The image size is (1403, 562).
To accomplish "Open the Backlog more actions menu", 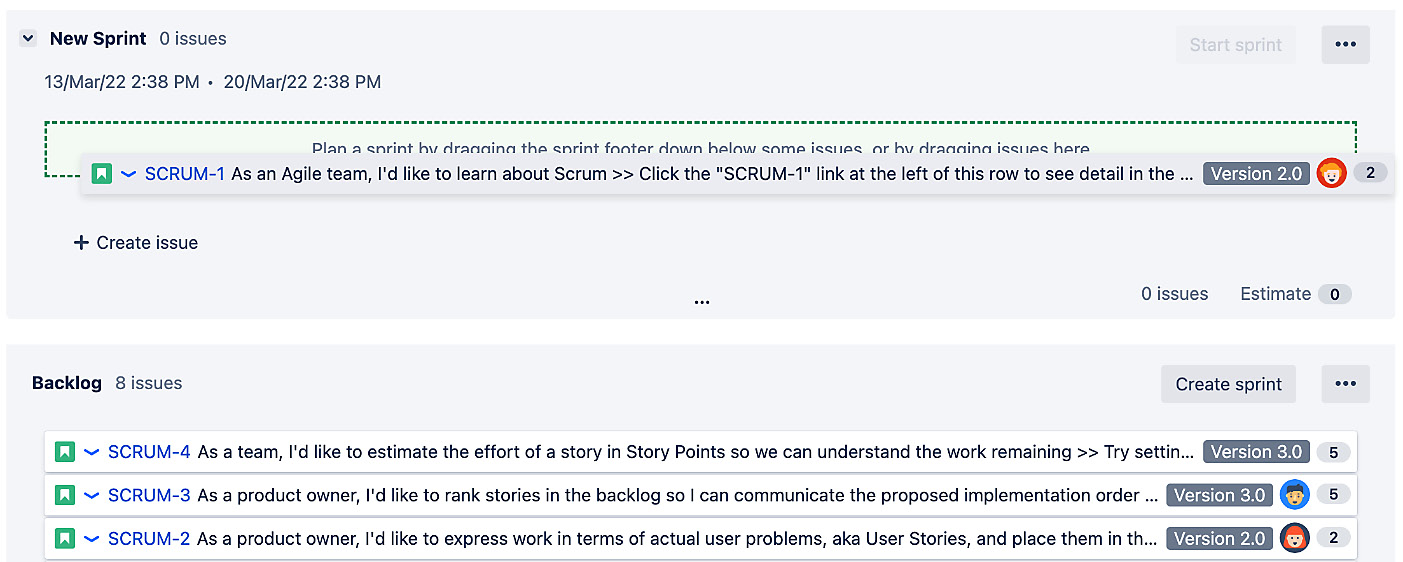I will pos(1345,384).
